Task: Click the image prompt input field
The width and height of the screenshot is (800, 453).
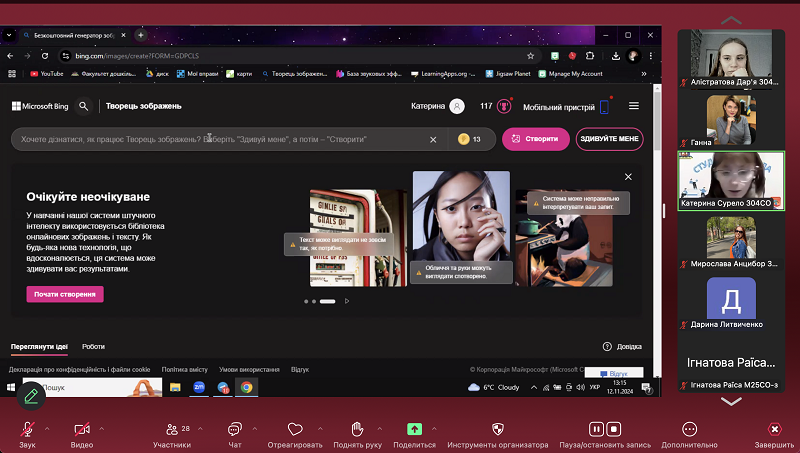Action: click(219, 139)
